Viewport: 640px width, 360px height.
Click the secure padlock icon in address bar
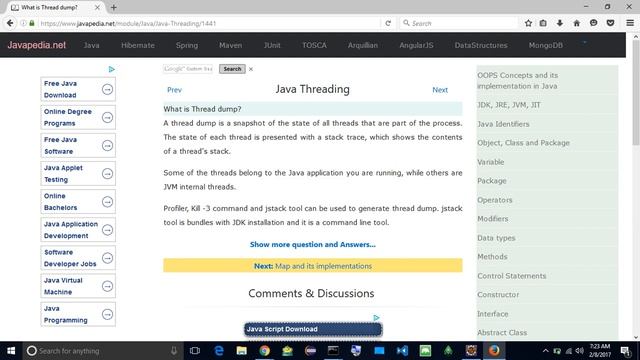[32, 23]
